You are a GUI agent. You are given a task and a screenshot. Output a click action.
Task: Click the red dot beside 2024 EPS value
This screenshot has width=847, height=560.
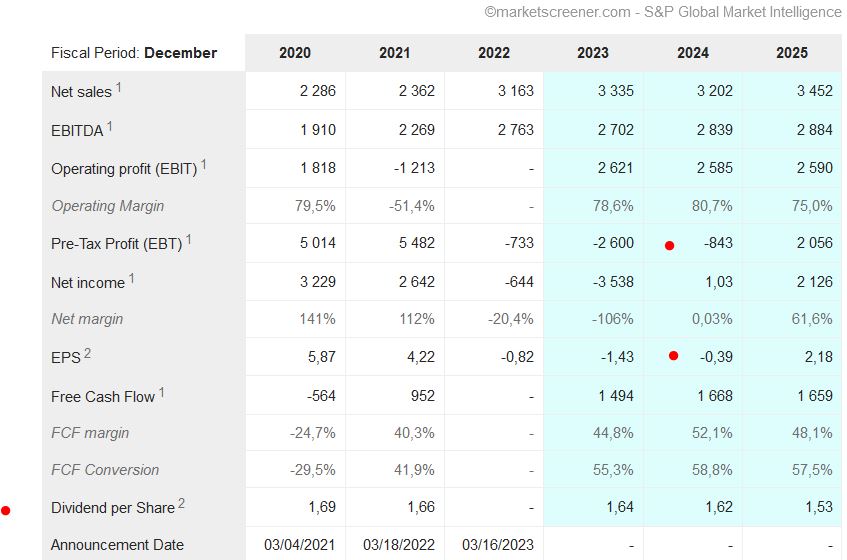(673, 356)
